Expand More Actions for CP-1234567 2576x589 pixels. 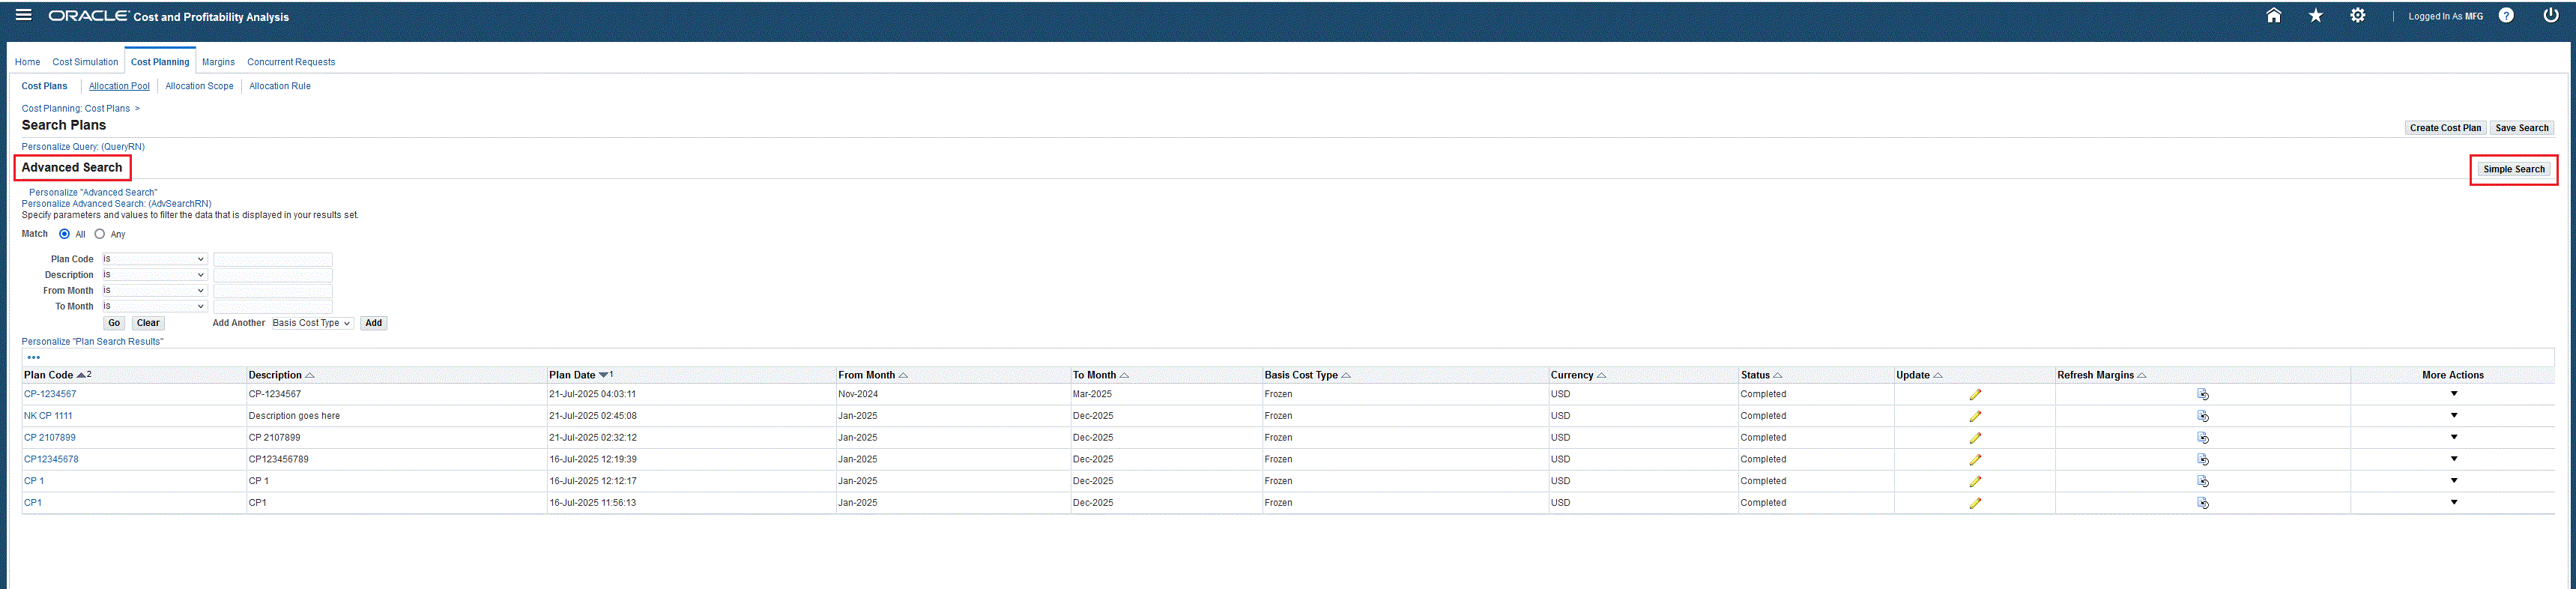(x=2453, y=394)
